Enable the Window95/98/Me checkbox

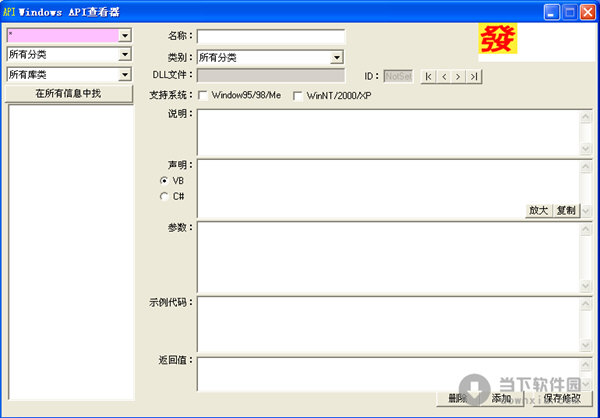point(204,95)
